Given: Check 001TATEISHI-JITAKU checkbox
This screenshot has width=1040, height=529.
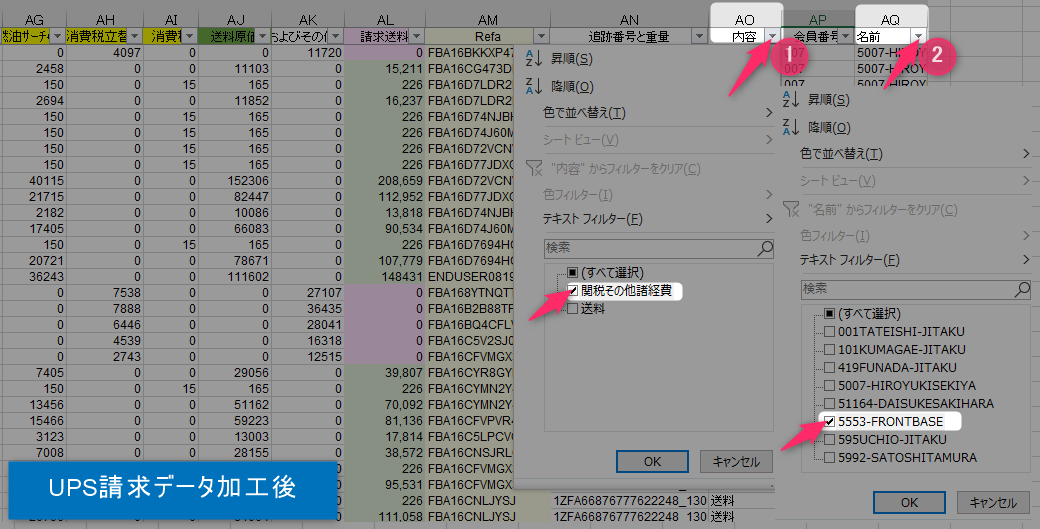Looking at the screenshot, I should (x=829, y=331).
